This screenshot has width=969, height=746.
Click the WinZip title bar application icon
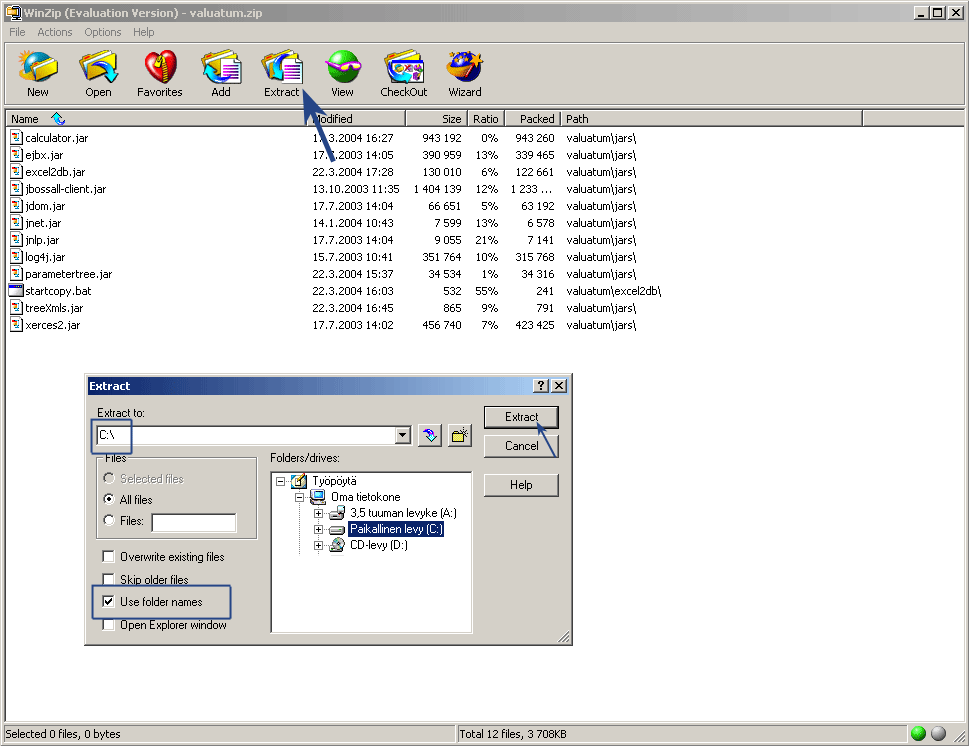14,12
